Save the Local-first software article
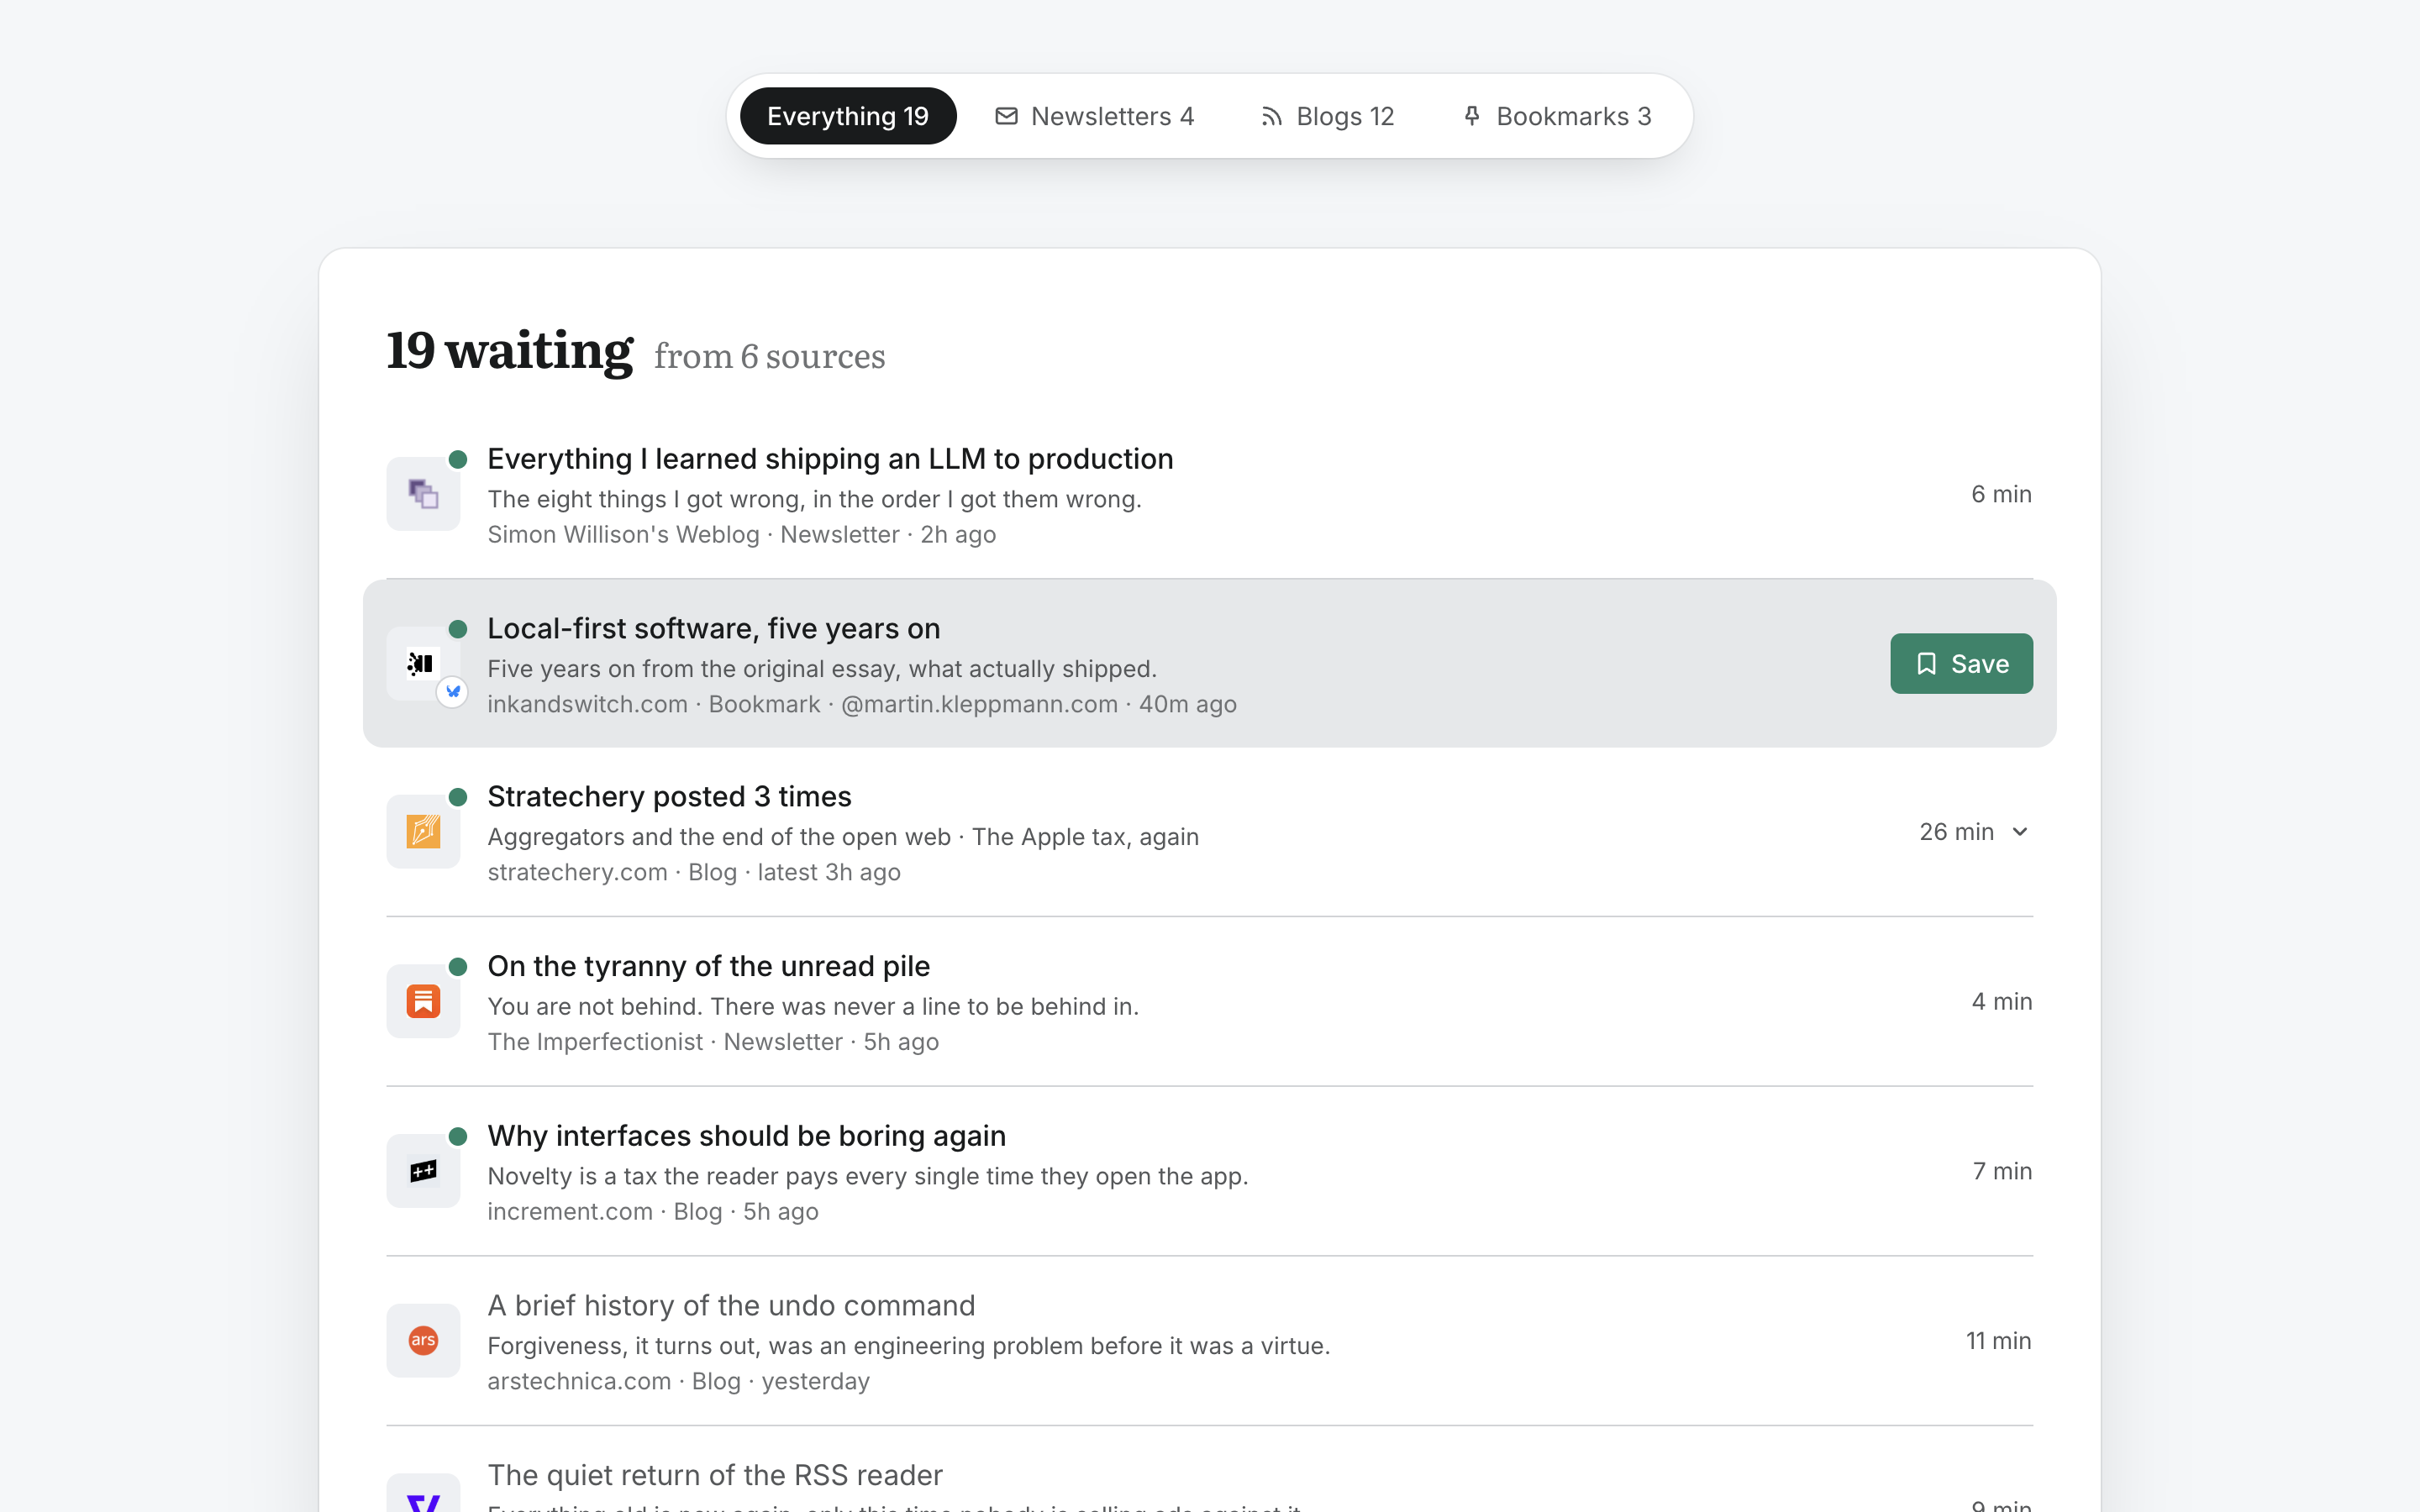The width and height of the screenshot is (2420, 1512). click(1961, 663)
